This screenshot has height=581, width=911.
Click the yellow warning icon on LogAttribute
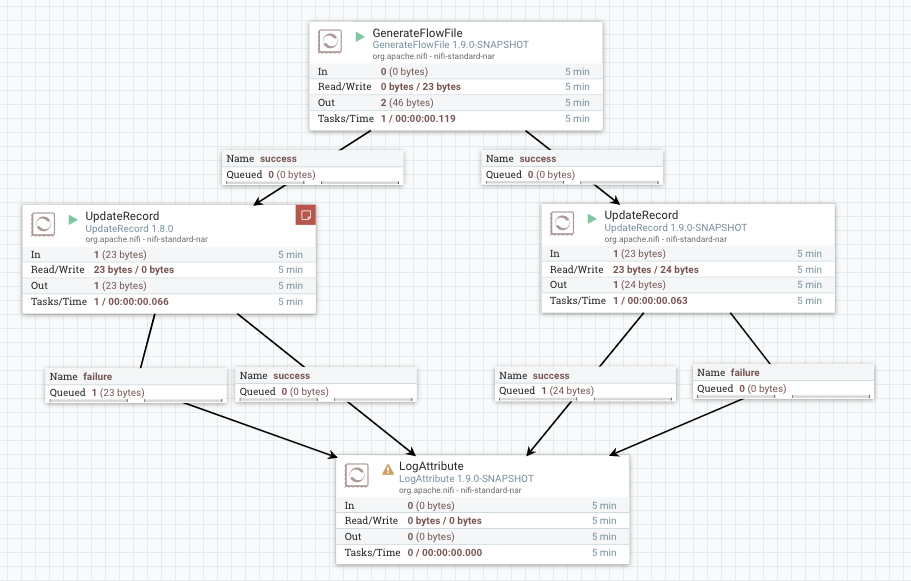(388, 469)
